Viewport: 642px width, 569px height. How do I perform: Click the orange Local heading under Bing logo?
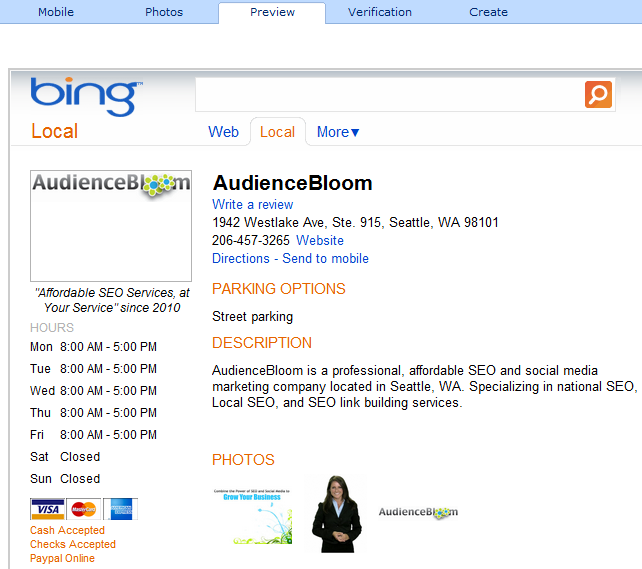coord(54,131)
